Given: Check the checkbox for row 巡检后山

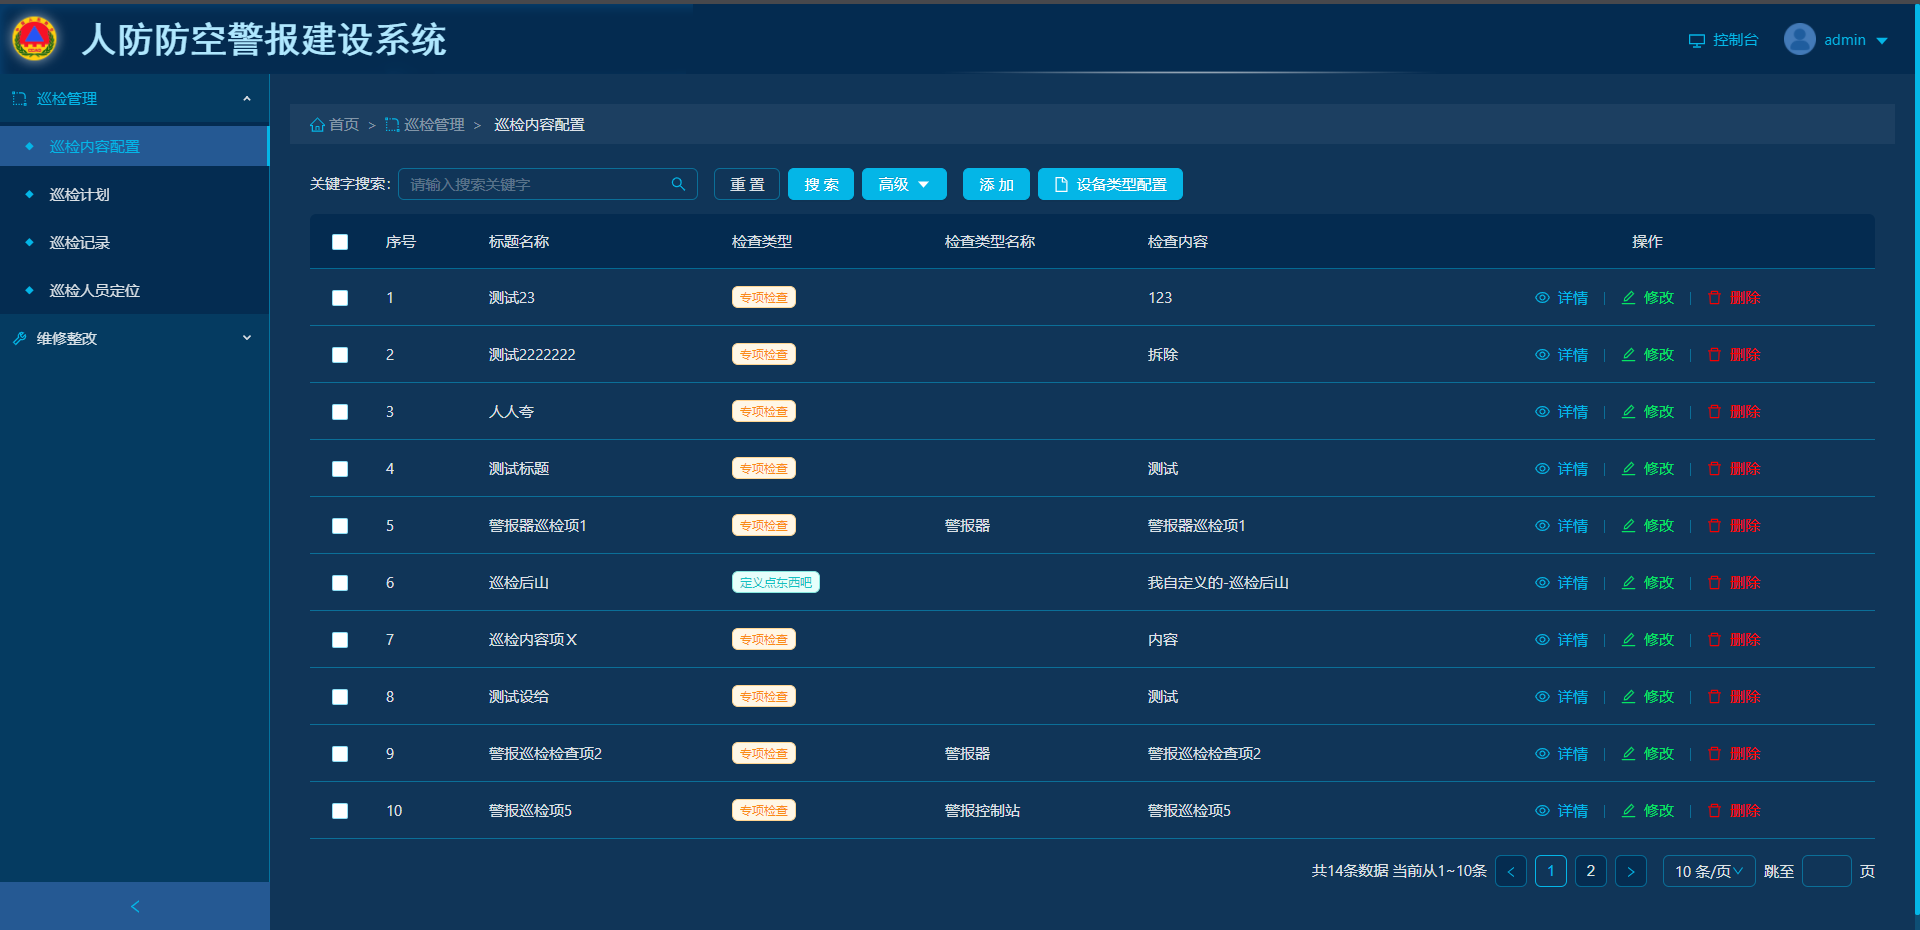Looking at the screenshot, I should (340, 583).
